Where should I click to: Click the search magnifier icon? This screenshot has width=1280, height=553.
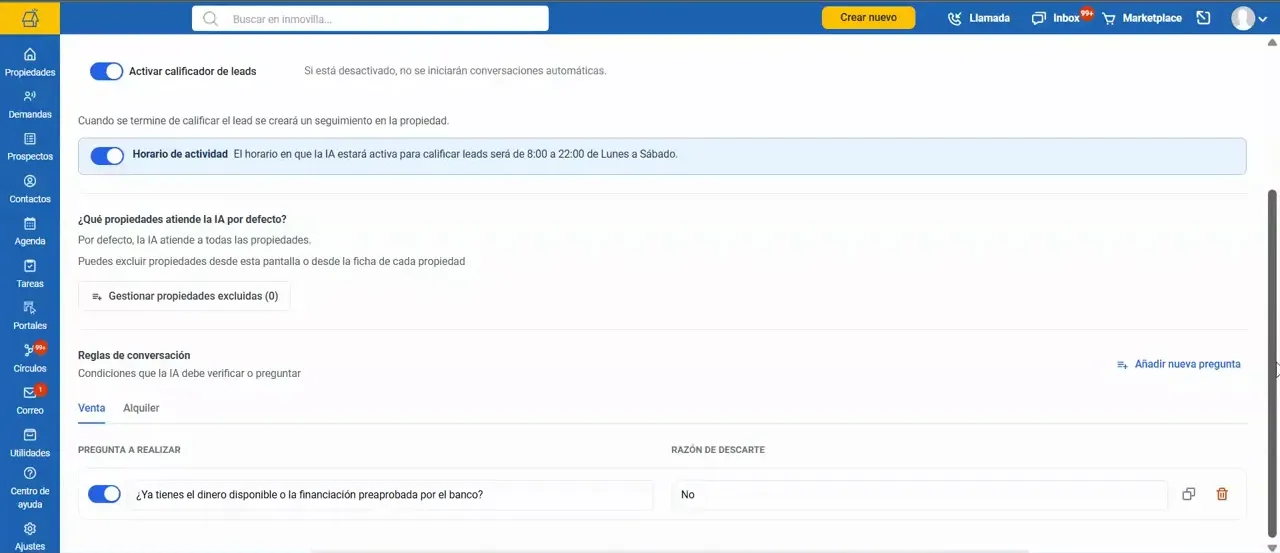coord(211,18)
